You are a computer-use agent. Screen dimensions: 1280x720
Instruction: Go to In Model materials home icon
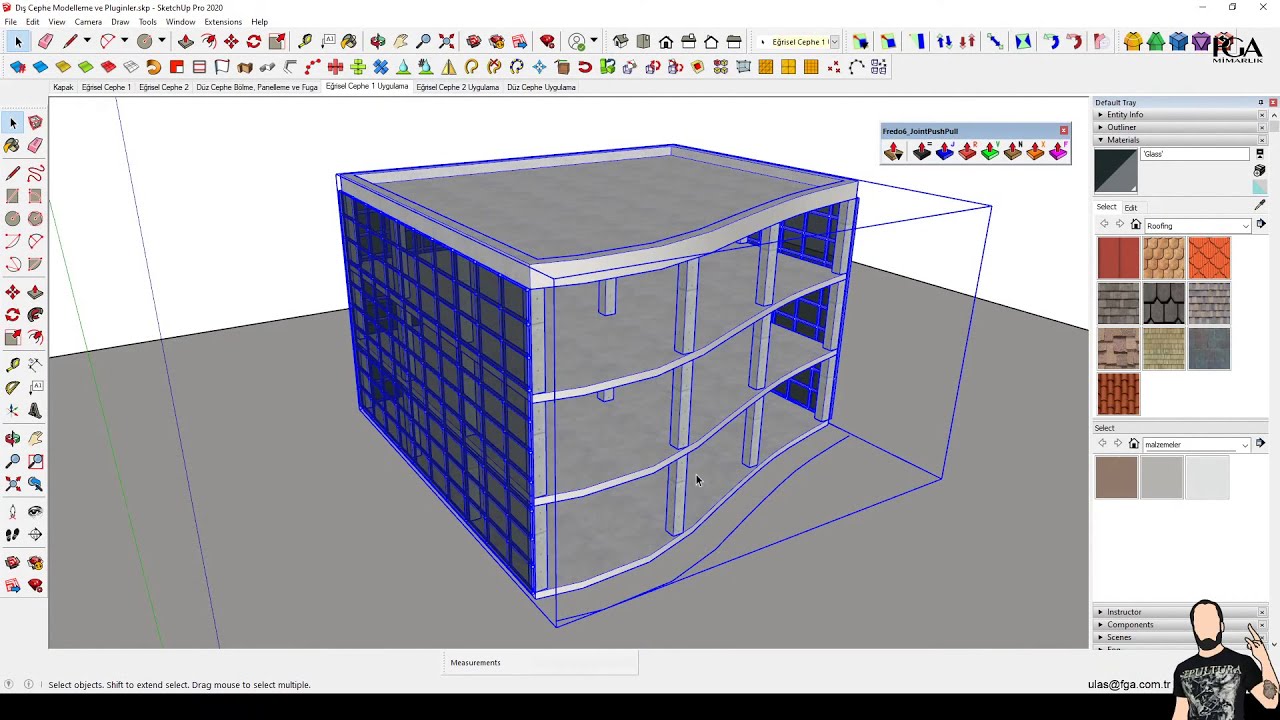pyautogui.click(x=1136, y=225)
